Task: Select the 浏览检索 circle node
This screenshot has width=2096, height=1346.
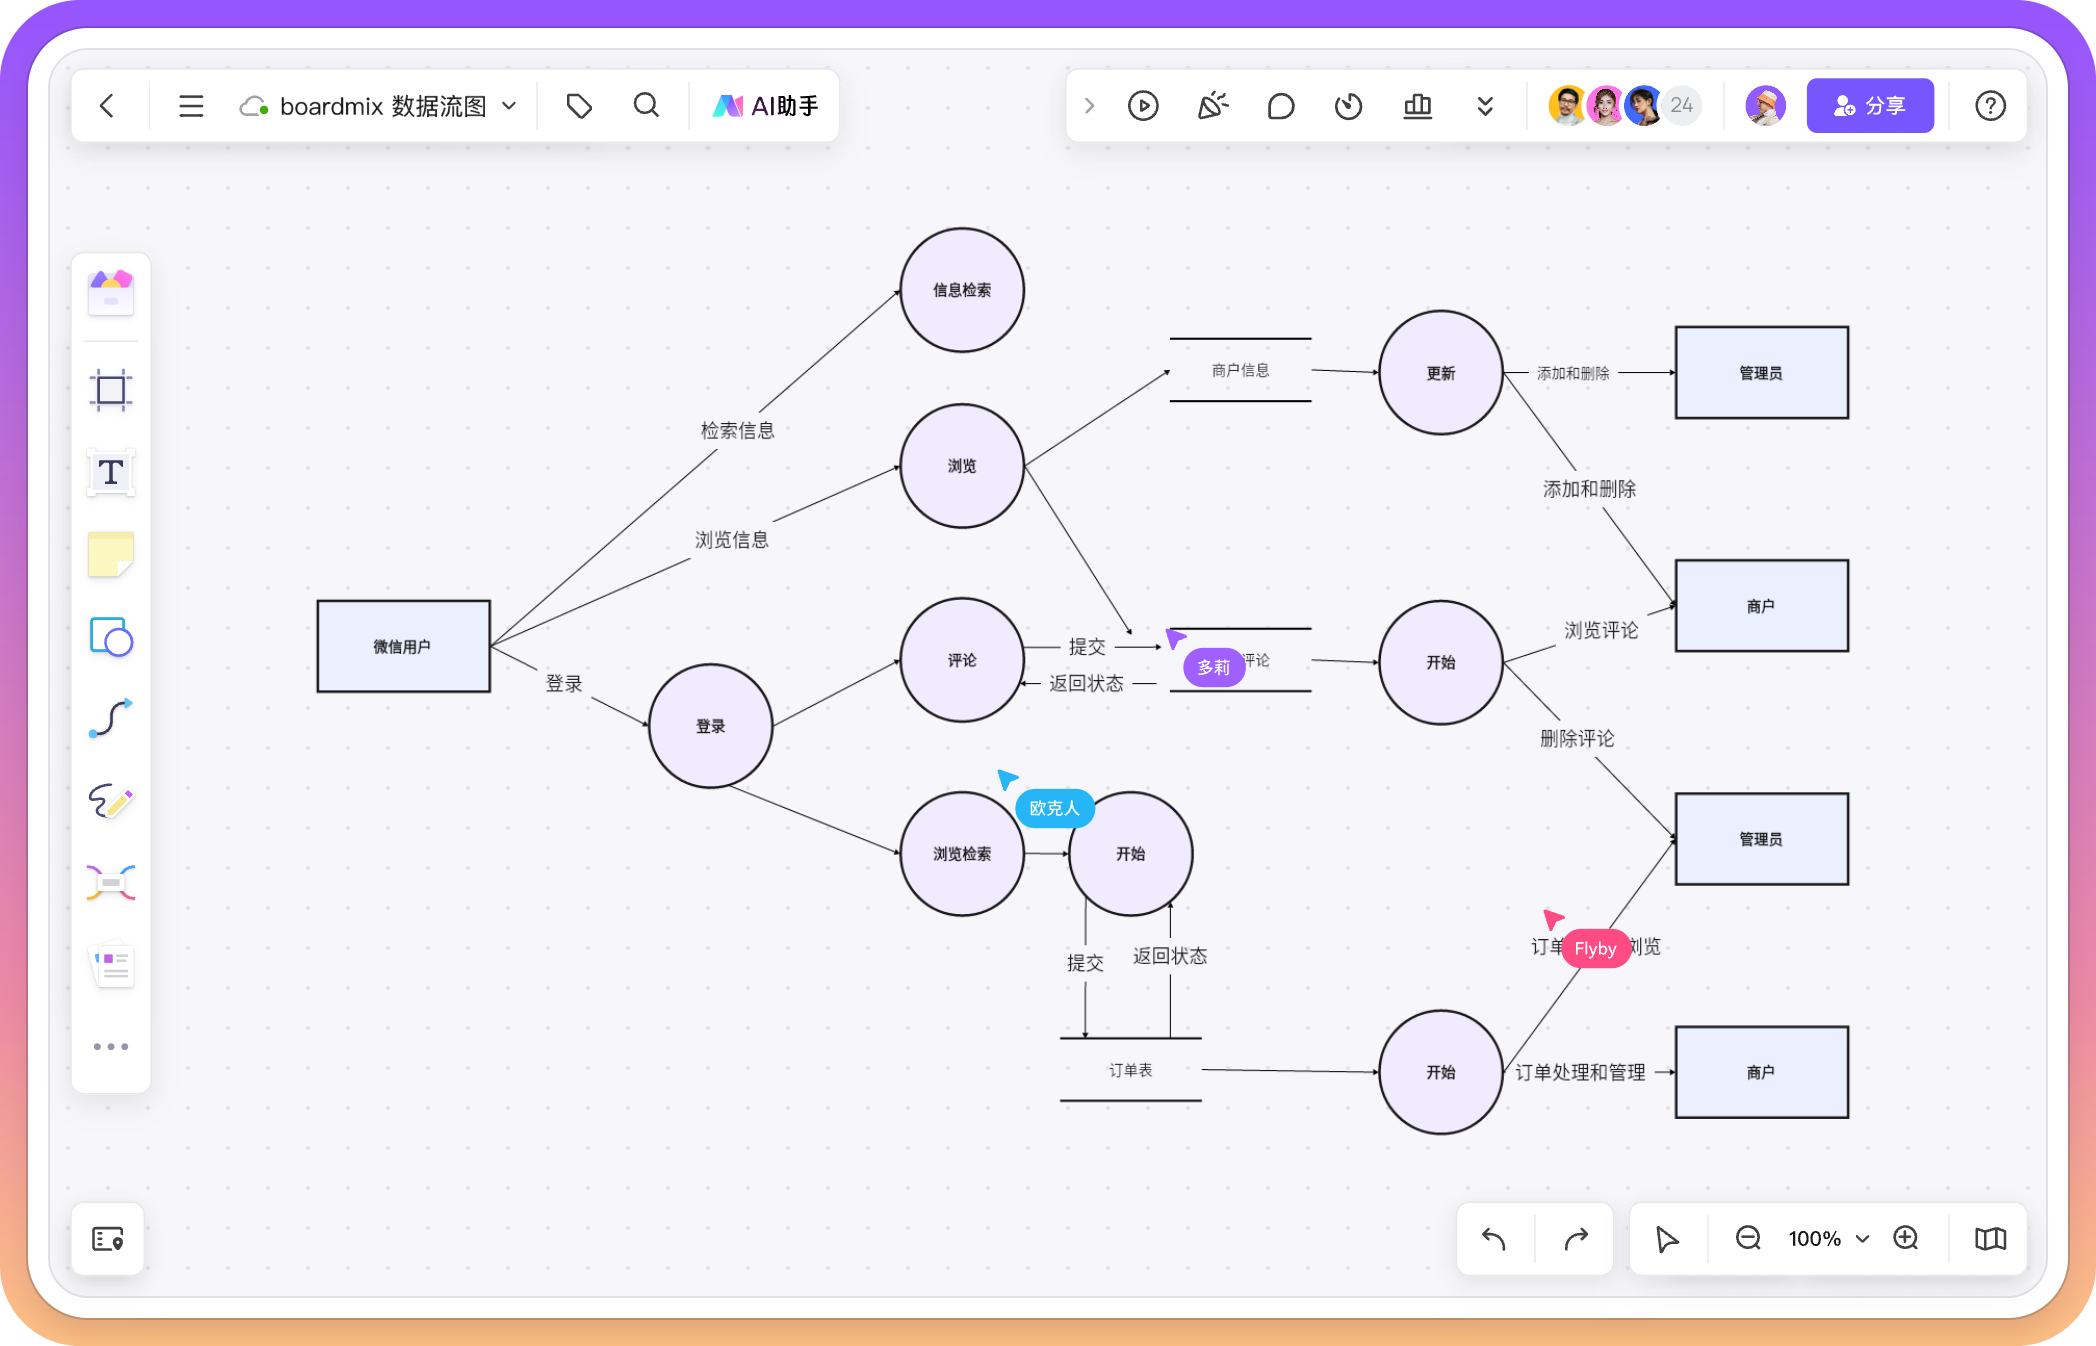Action: coord(962,854)
